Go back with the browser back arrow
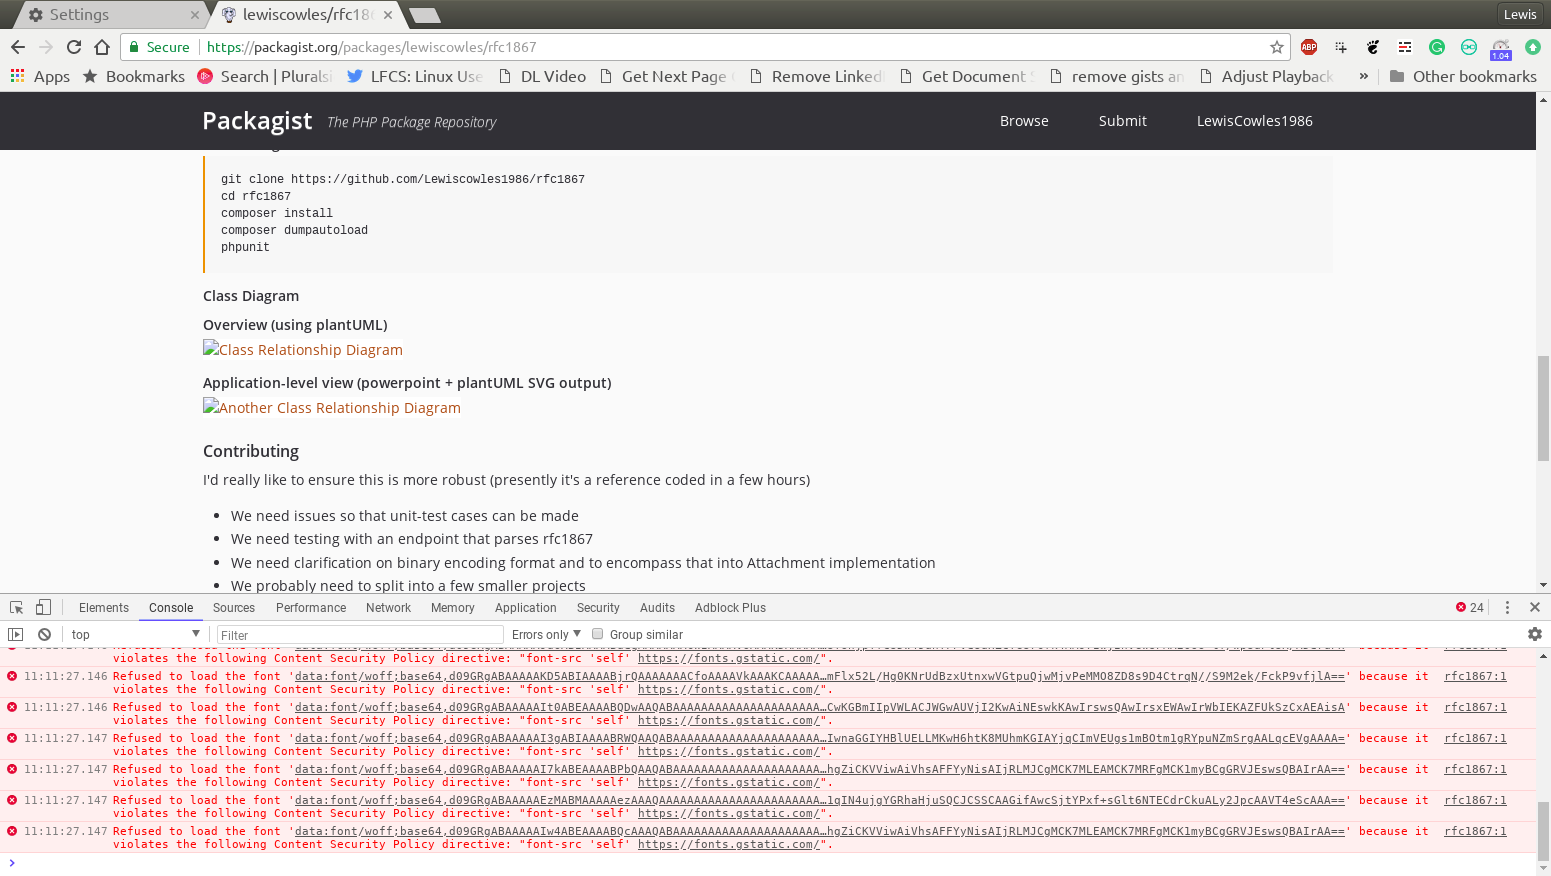Screen dimensions: 1551x876 [18, 47]
